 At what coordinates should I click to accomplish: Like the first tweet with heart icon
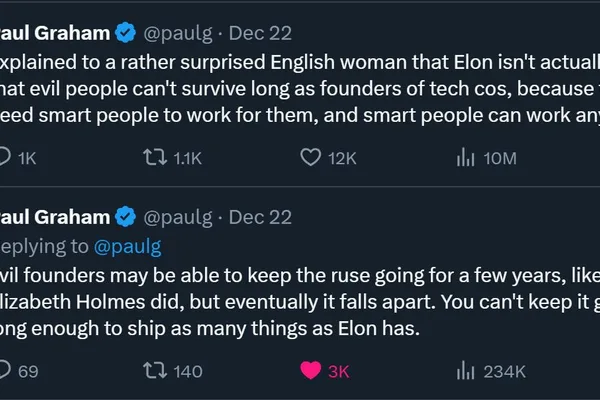tap(310, 157)
